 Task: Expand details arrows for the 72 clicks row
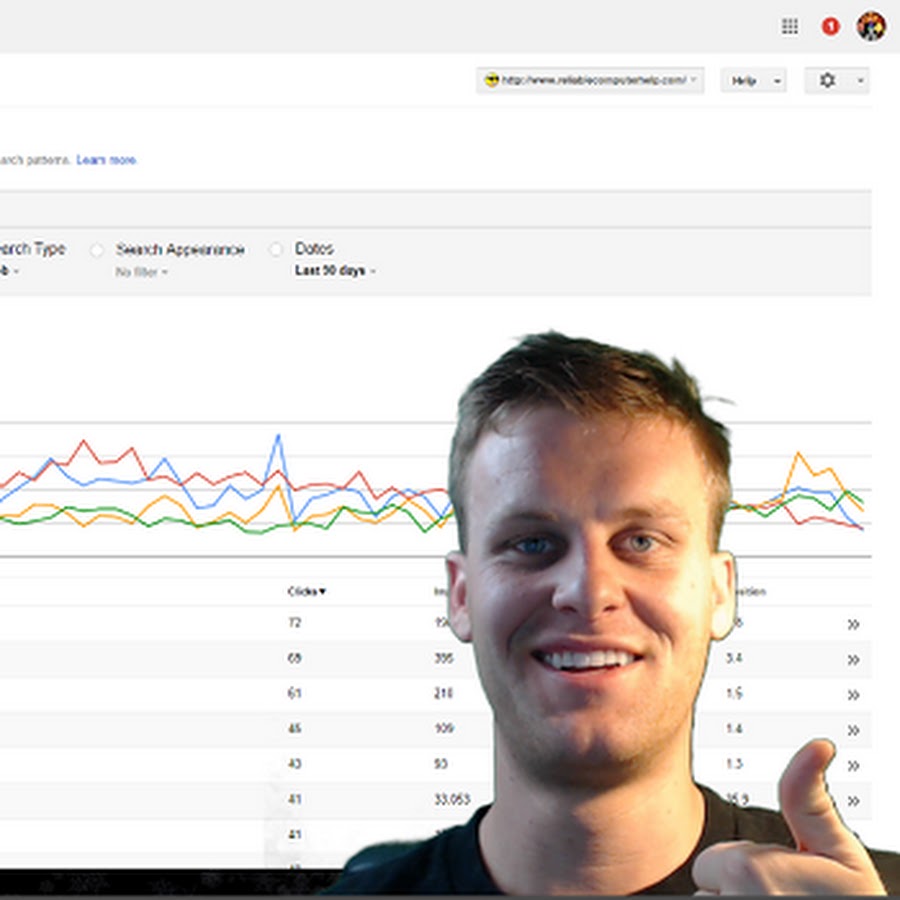853,624
